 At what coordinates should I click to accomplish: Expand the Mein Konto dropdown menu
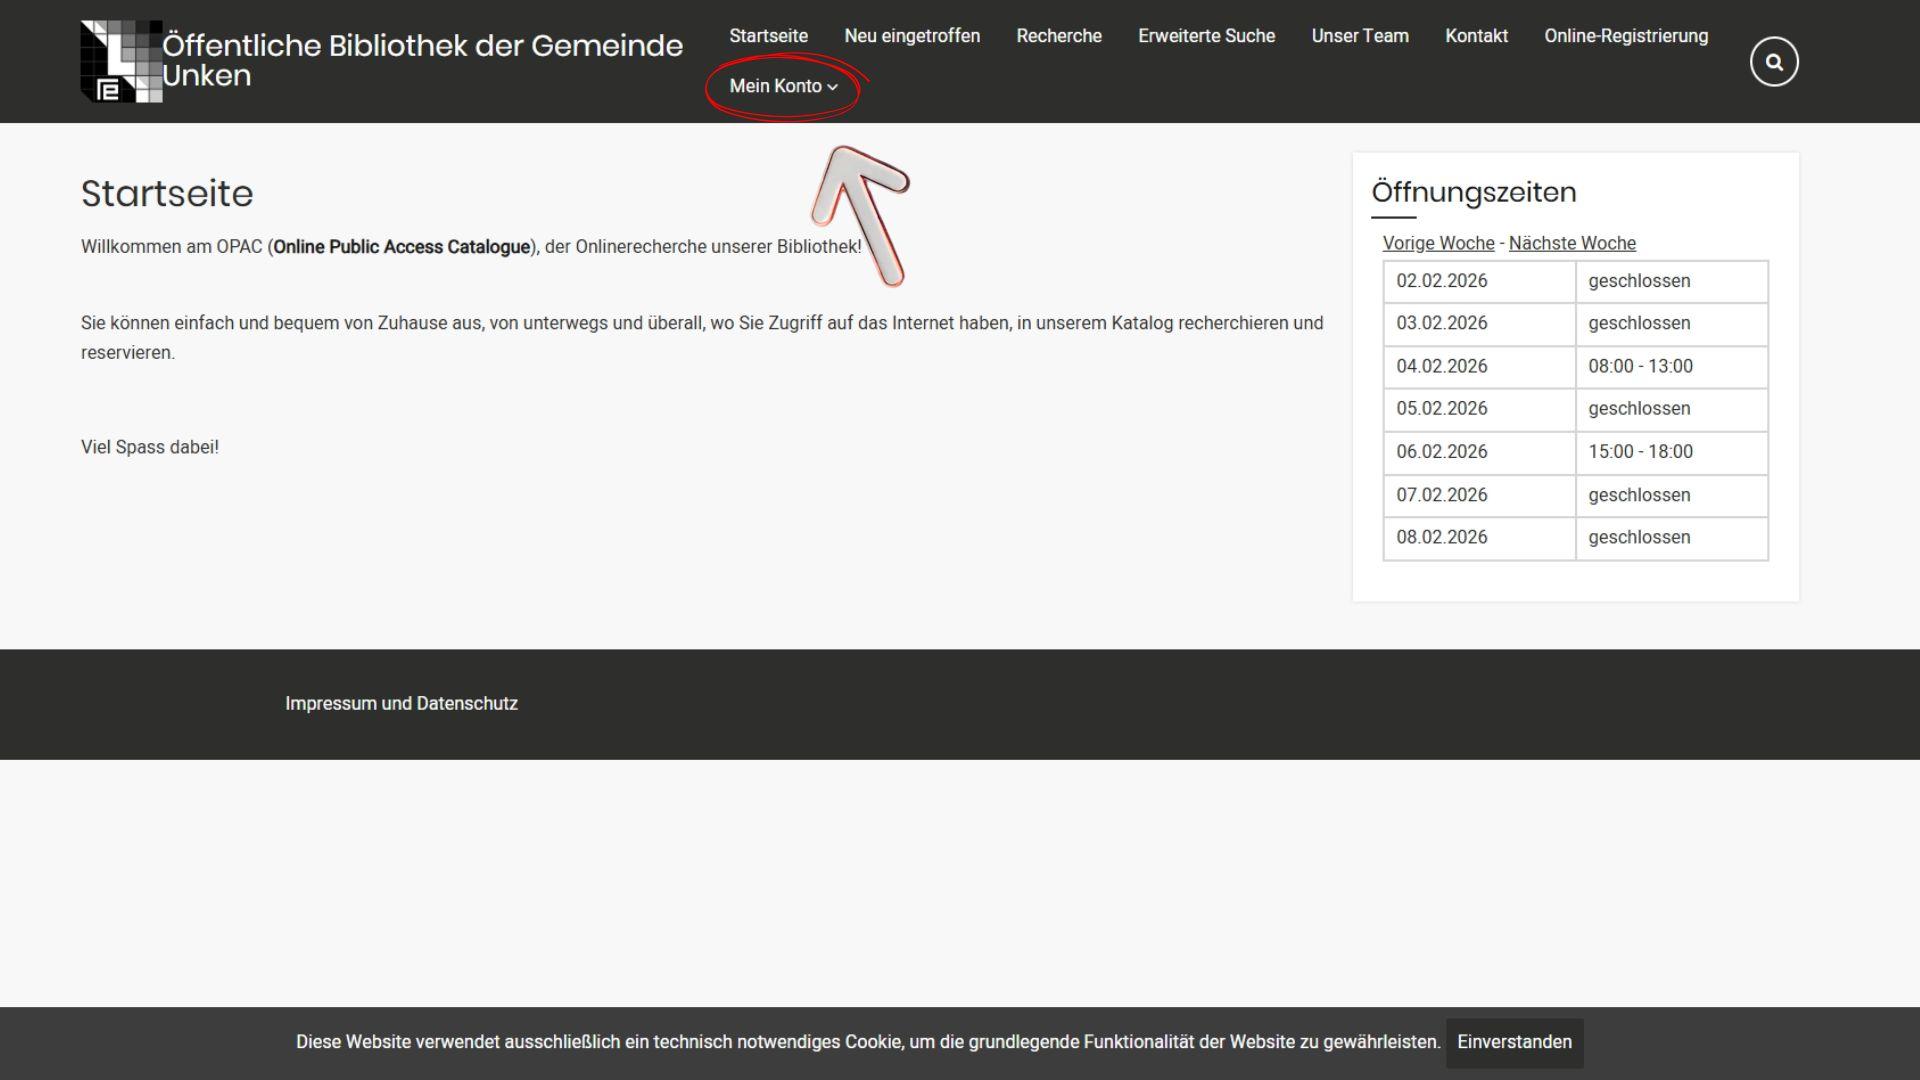point(783,86)
